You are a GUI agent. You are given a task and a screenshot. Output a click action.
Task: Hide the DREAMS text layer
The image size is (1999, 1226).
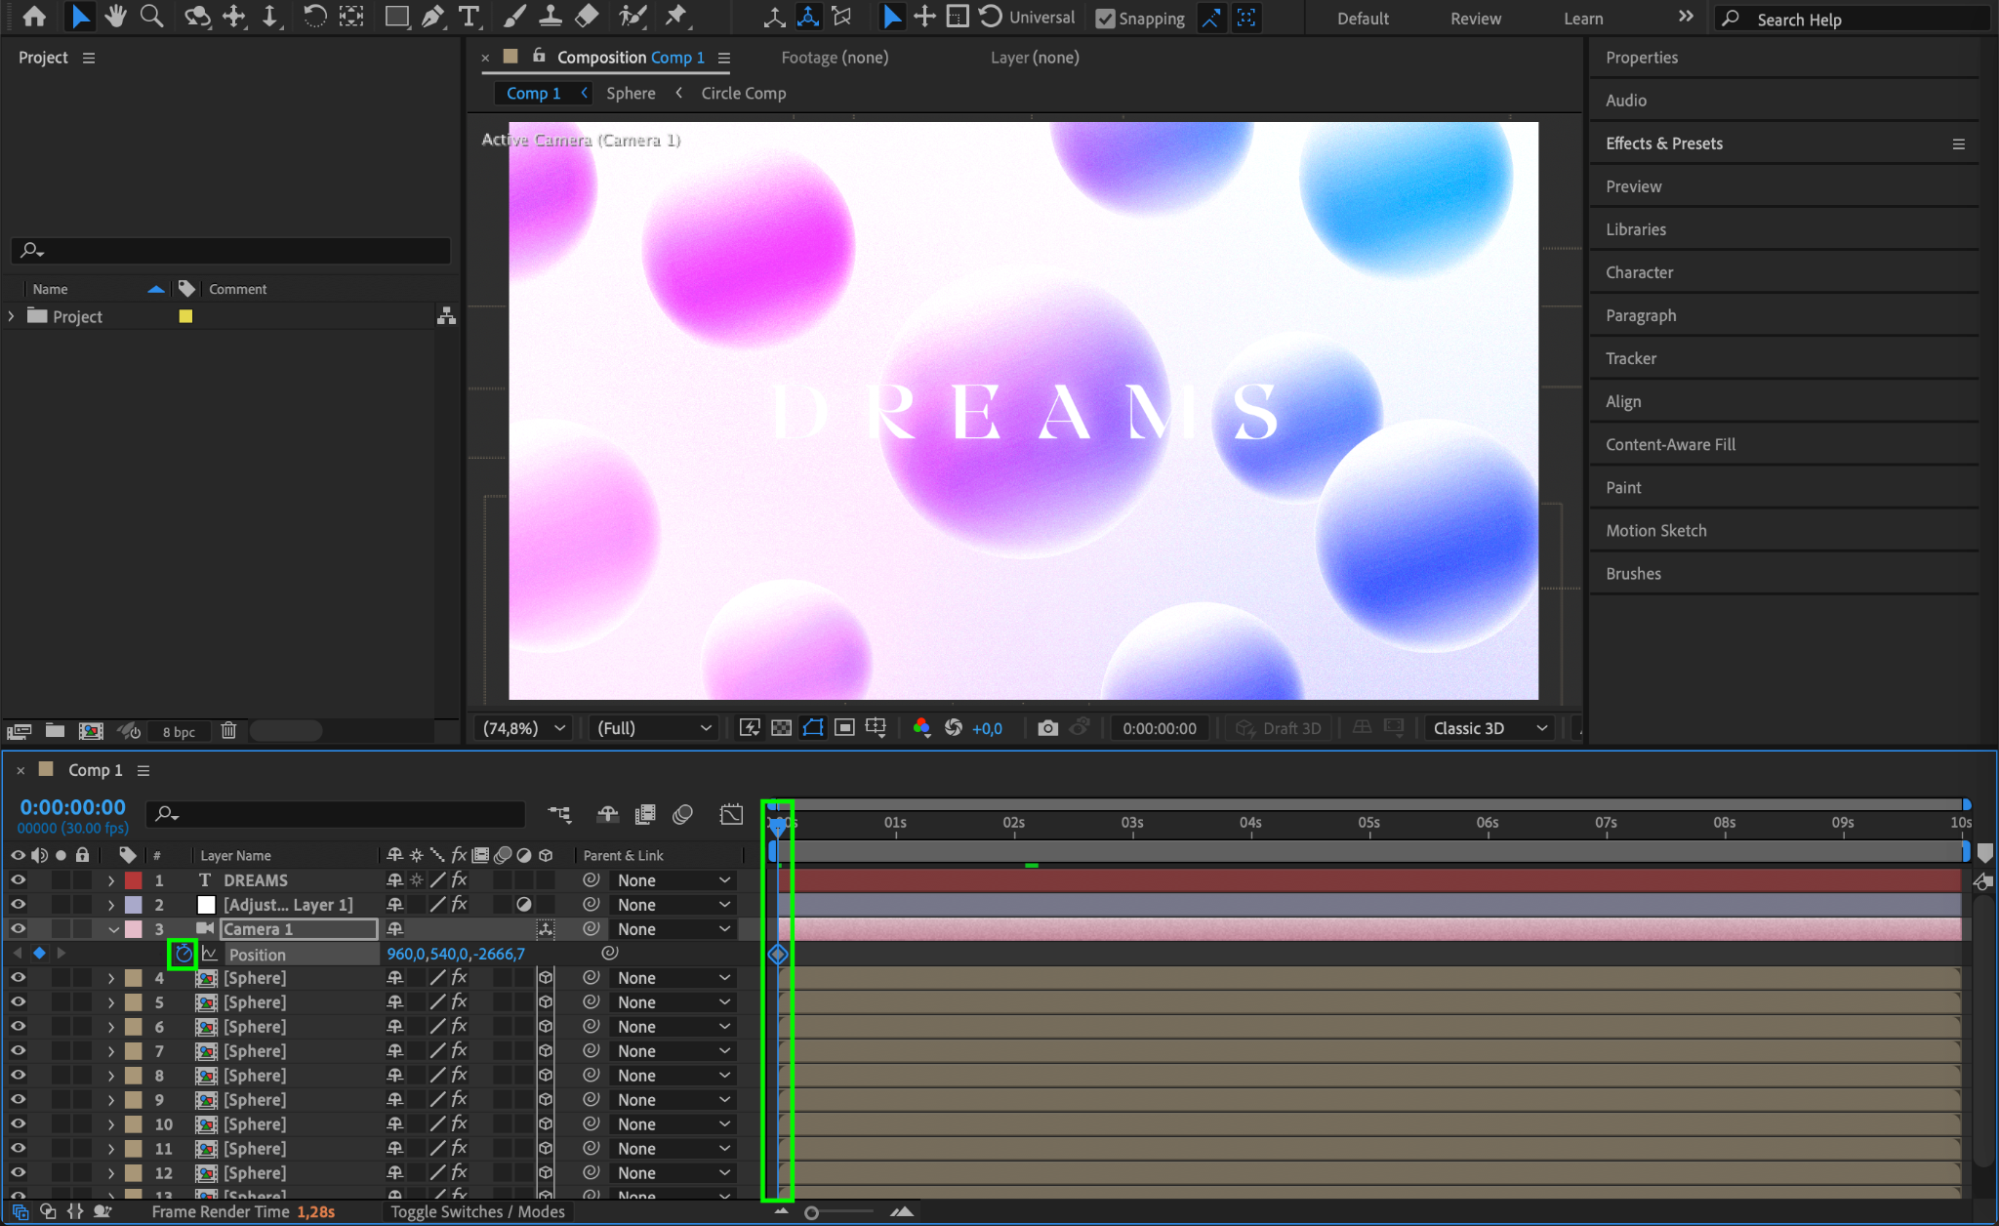pos(18,880)
